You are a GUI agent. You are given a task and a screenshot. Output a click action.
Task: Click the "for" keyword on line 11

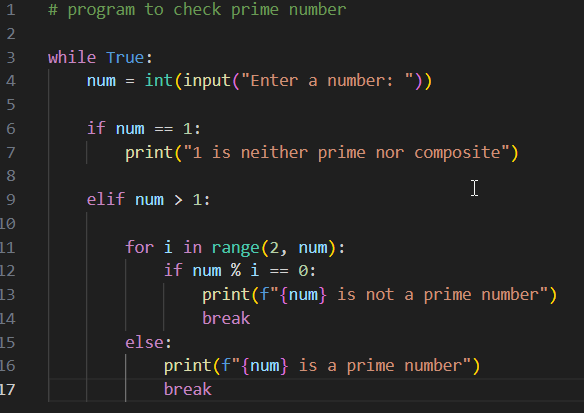[140, 247]
